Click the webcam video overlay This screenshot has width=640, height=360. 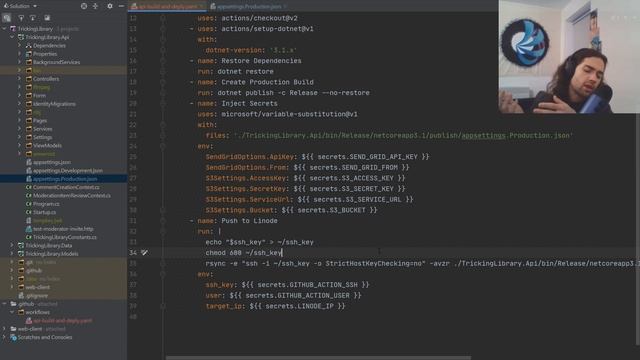point(569,56)
